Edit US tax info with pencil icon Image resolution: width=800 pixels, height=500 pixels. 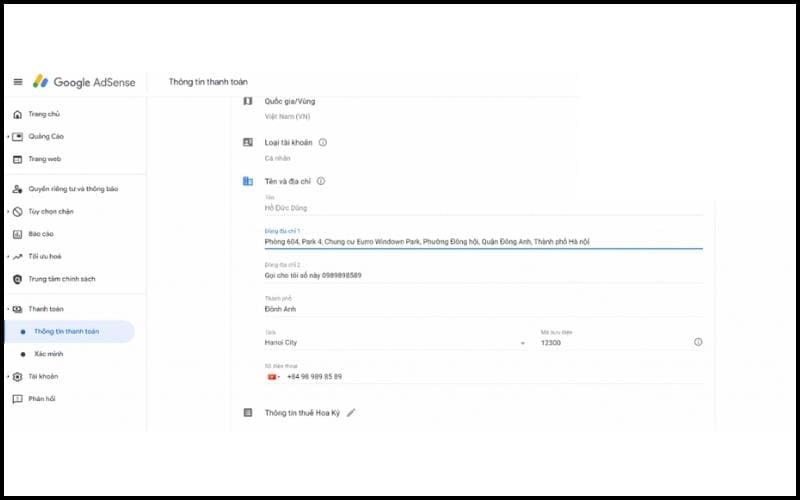point(351,413)
